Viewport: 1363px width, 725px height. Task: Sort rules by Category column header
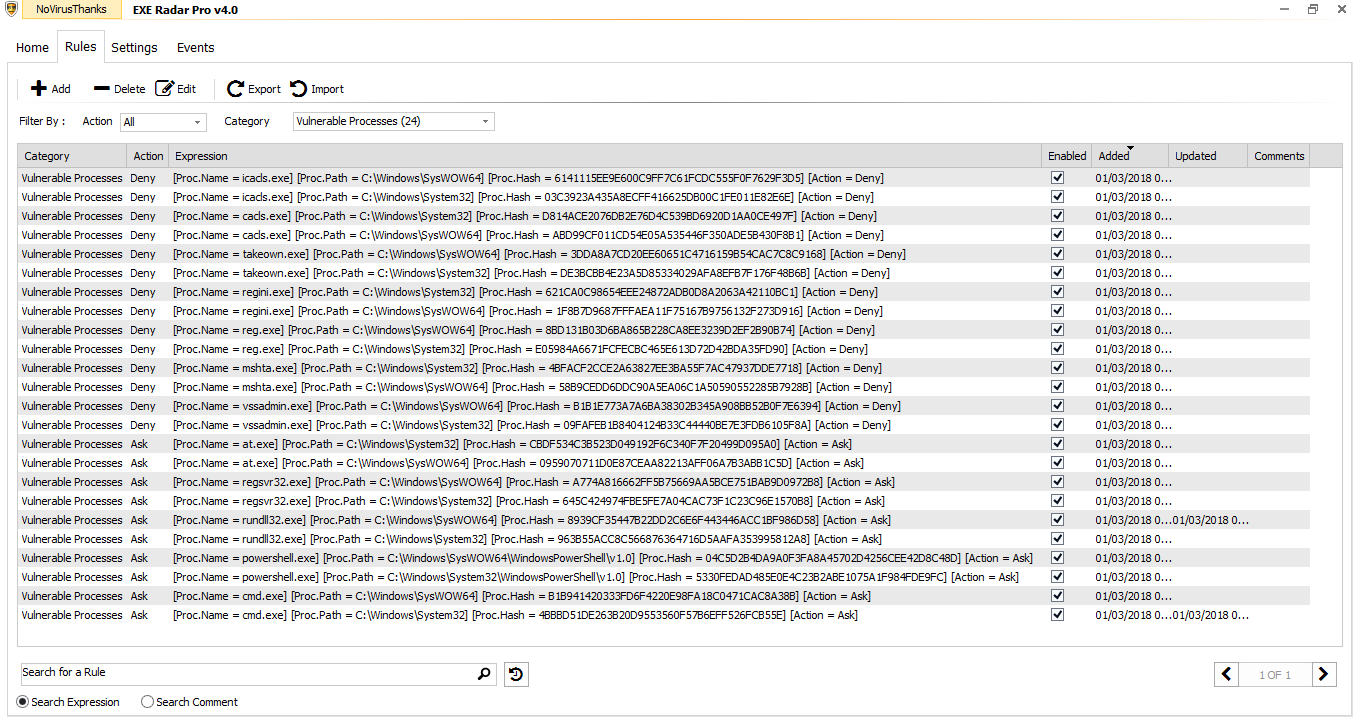coord(73,156)
